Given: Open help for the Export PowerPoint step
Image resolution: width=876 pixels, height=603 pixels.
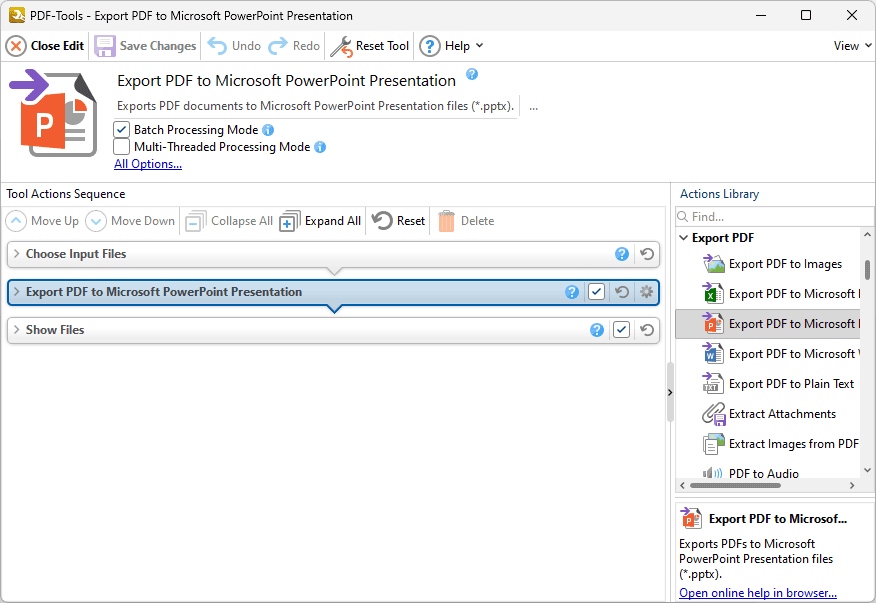Looking at the screenshot, I should pos(572,292).
